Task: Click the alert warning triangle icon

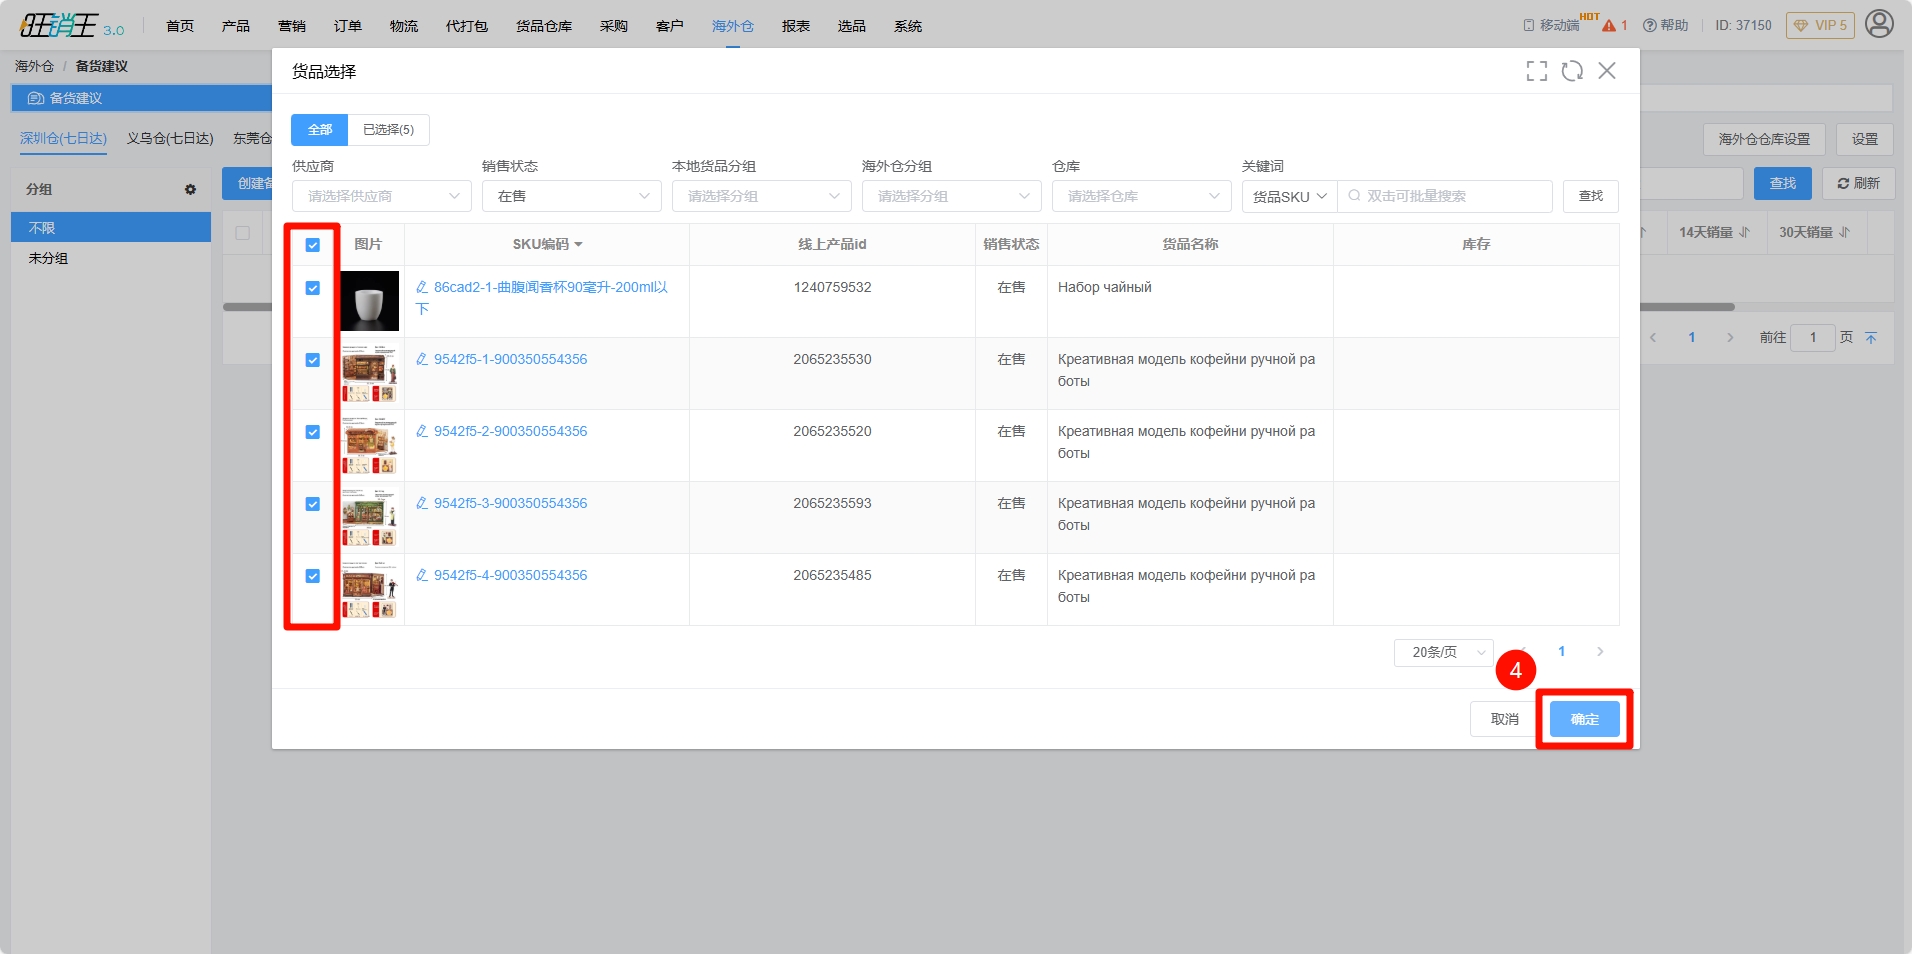Action: [x=1608, y=26]
